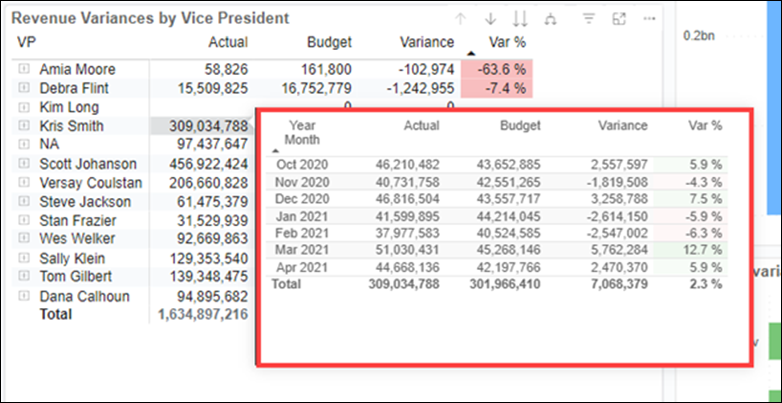Expand the Debra Flint row
The height and width of the screenshot is (403, 782).
pos(24,89)
